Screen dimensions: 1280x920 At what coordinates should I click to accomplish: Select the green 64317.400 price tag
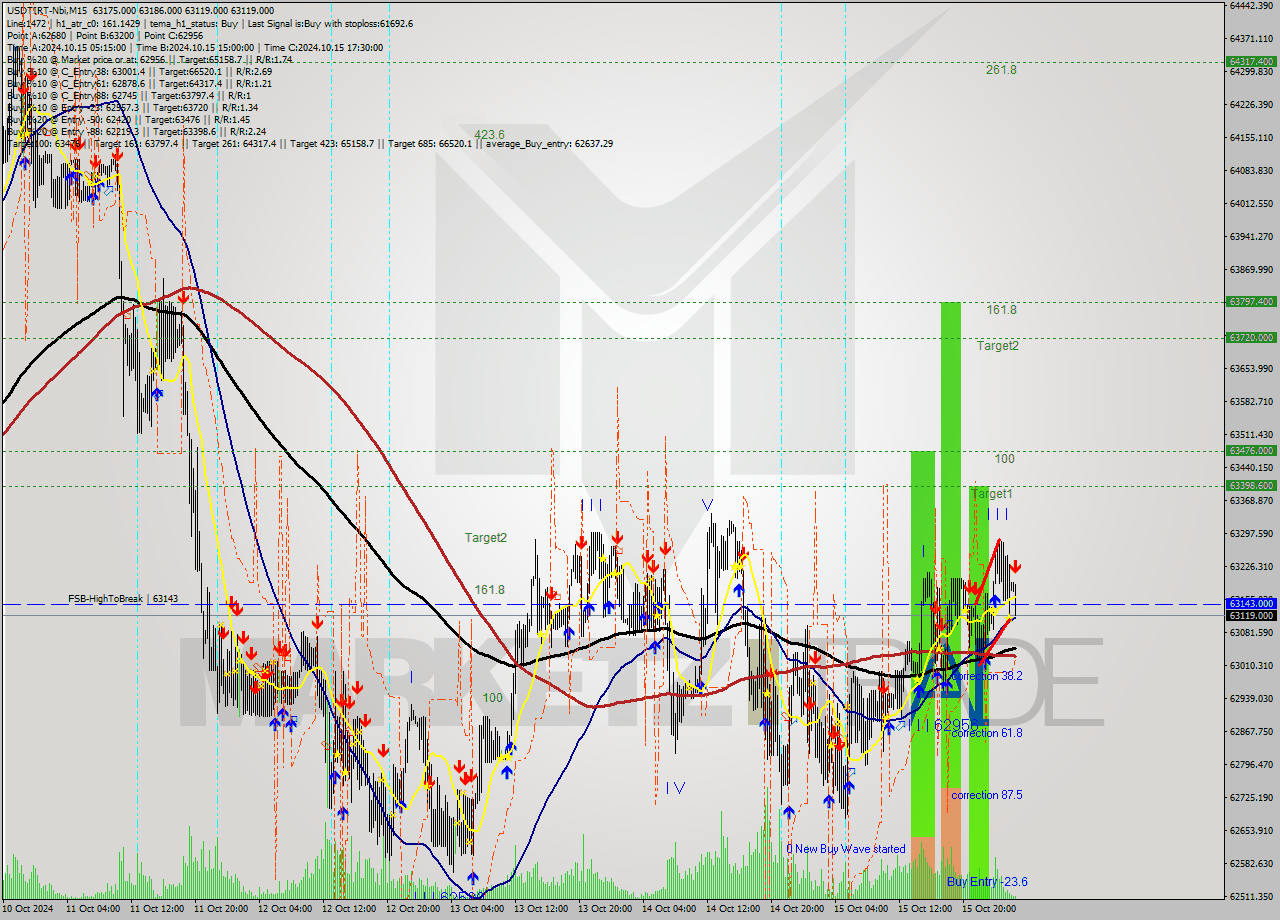click(1250, 62)
